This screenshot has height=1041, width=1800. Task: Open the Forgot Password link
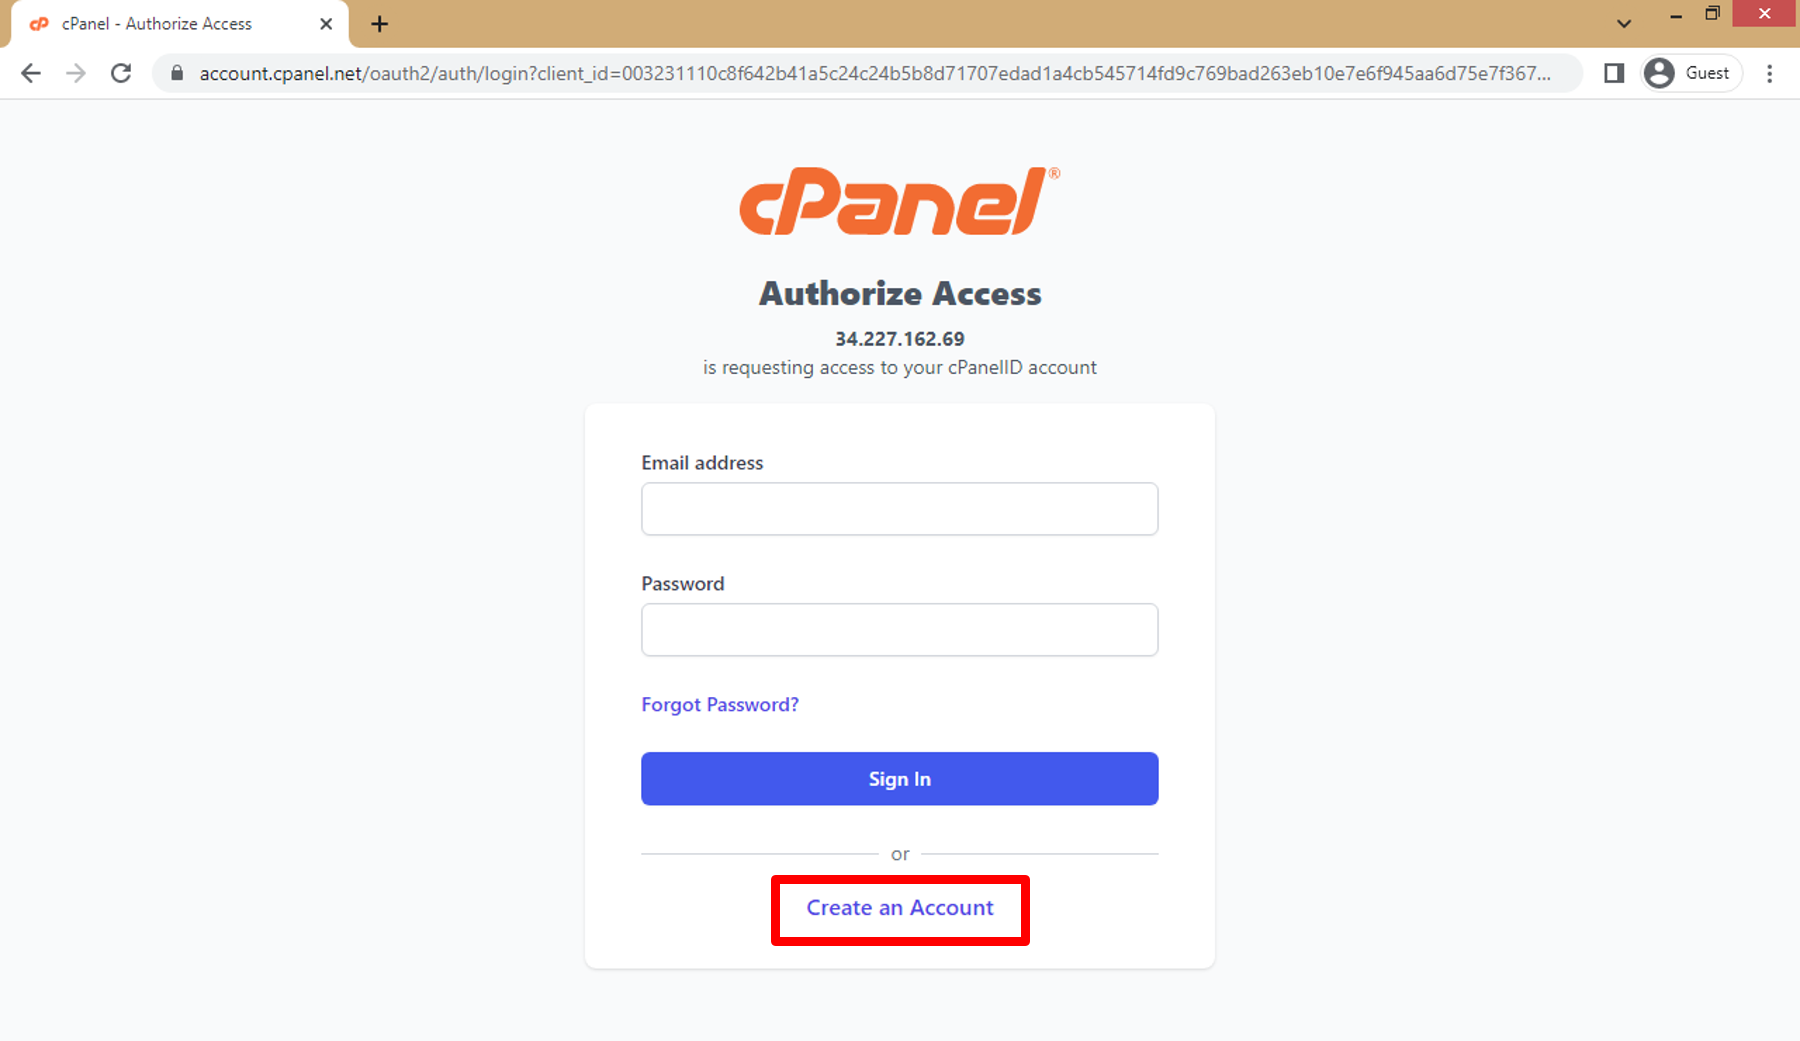coord(719,705)
